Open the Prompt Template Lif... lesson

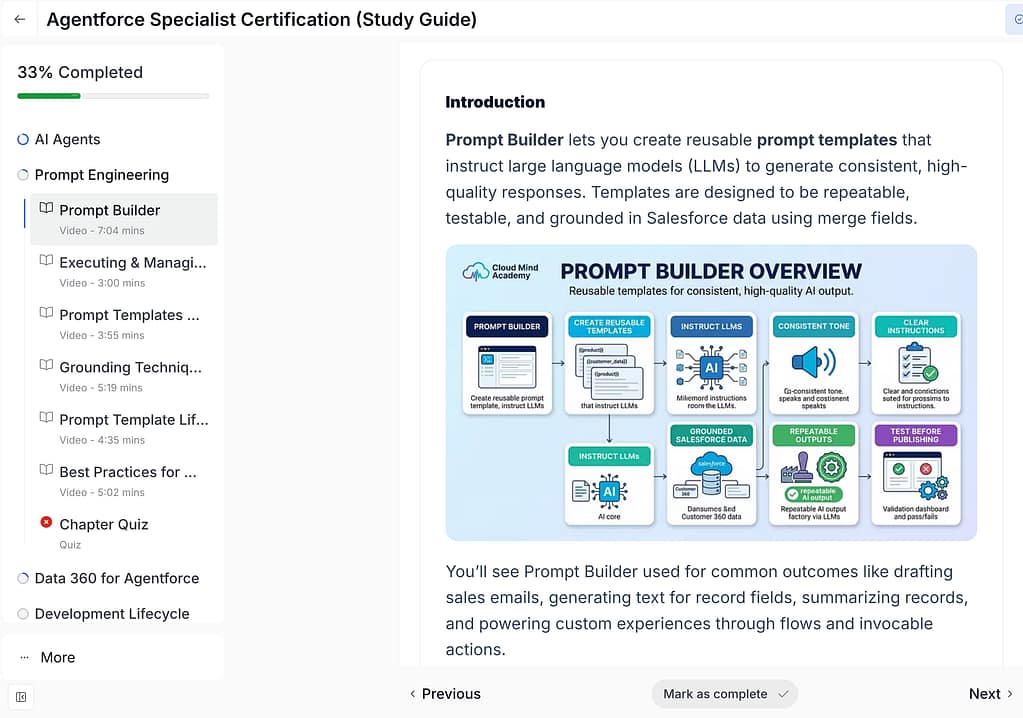coord(124,429)
